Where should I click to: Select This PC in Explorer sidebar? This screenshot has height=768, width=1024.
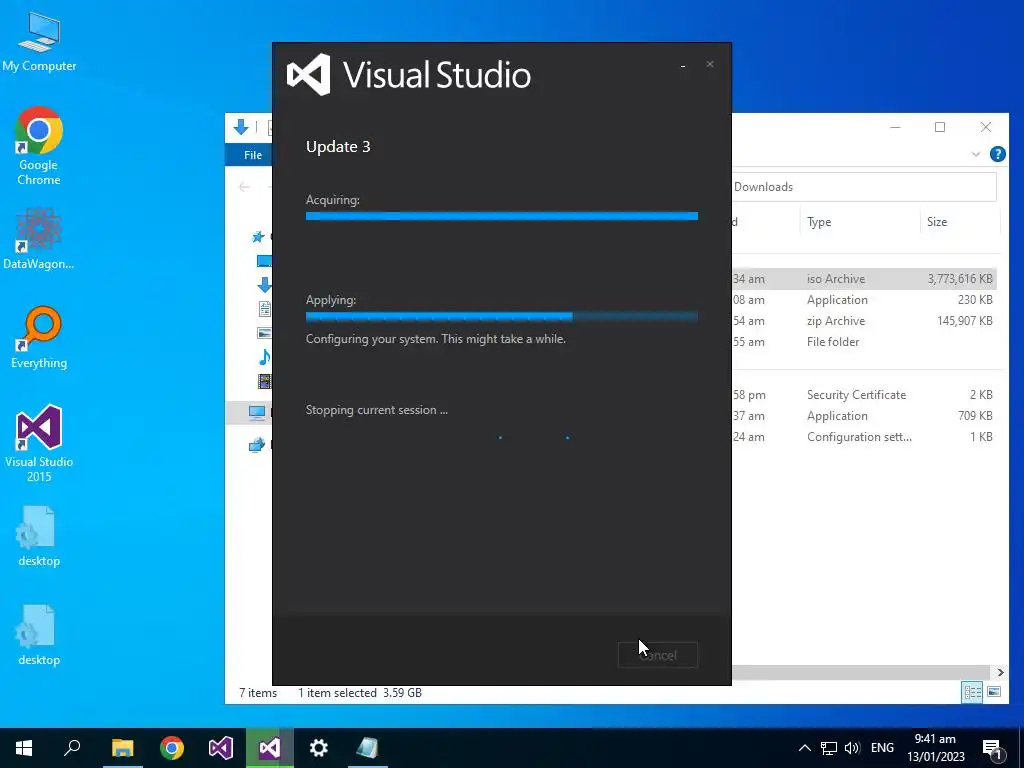pyautogui.click(x=257, y=413)
